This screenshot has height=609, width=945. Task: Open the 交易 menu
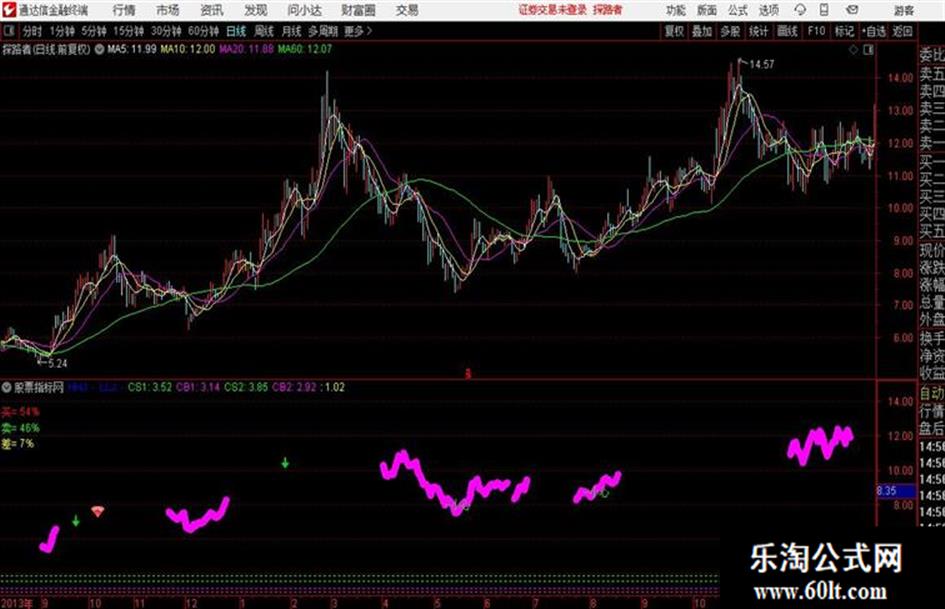(x=407, y=10)
